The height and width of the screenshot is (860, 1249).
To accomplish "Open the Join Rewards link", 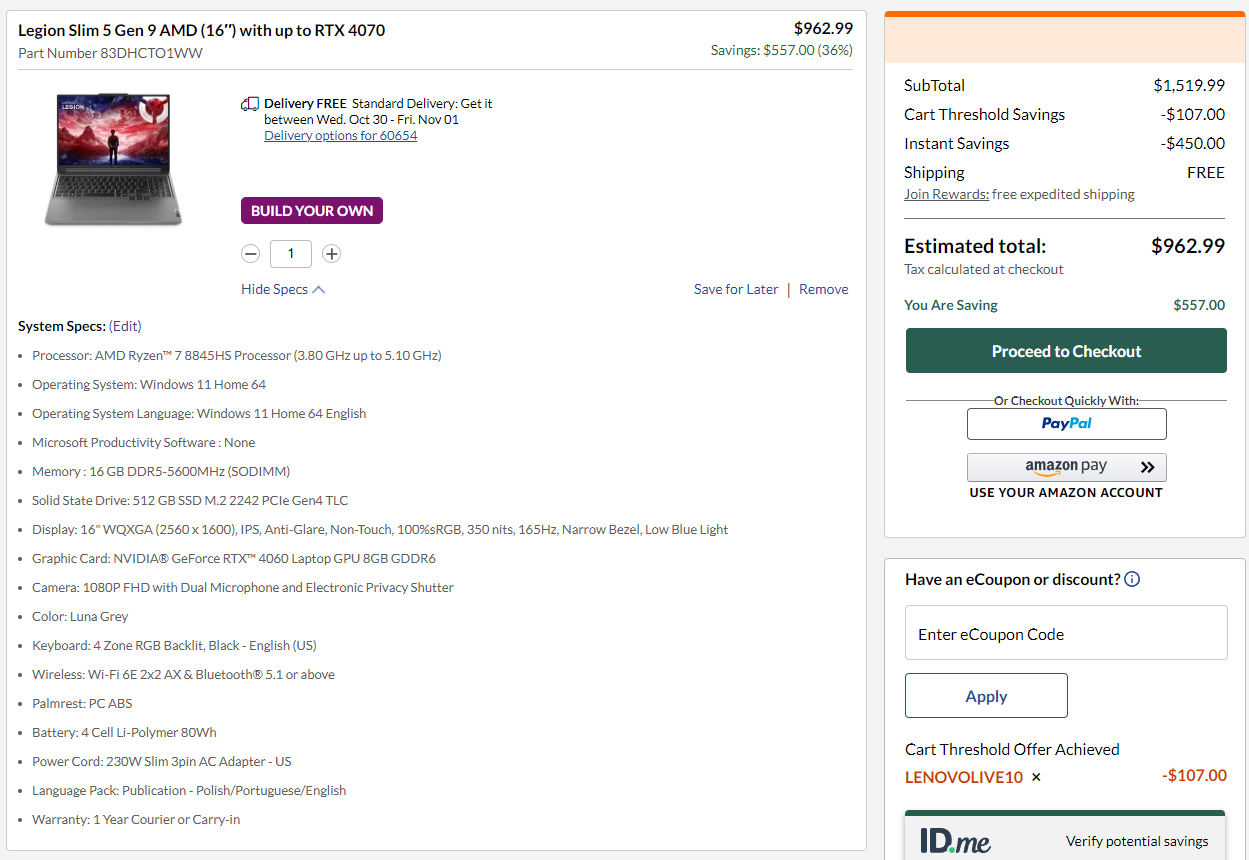I will pos(946,194).
